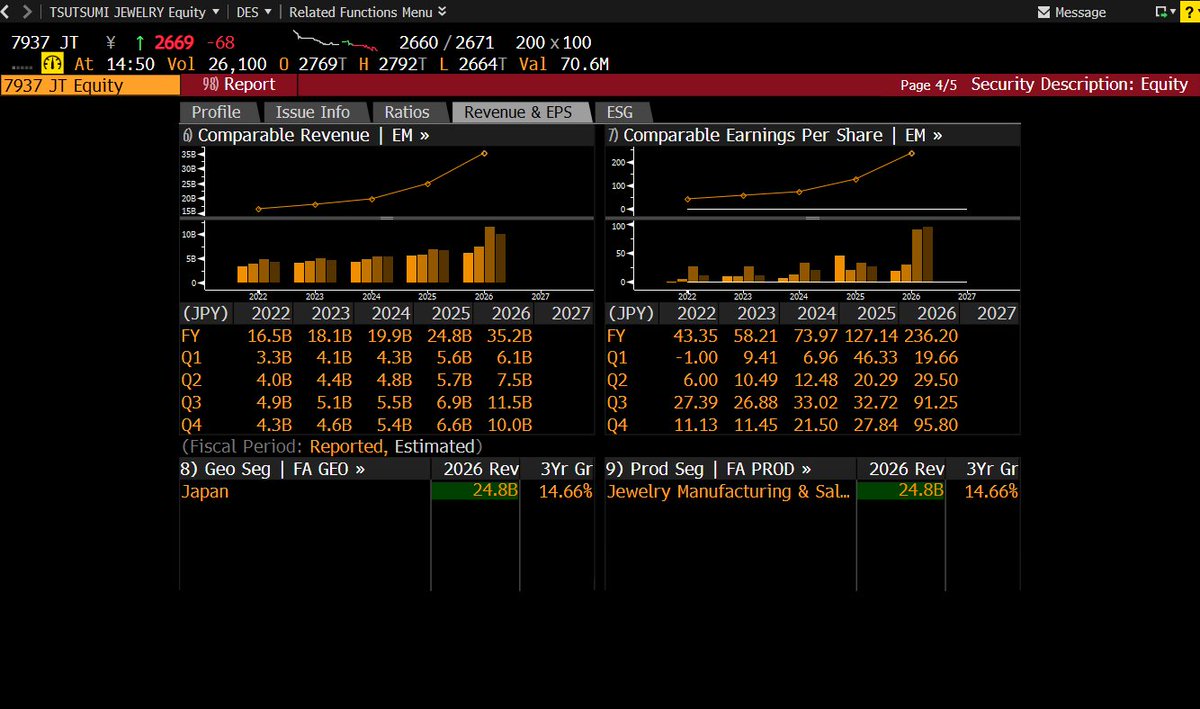Click the Q2 row label in the EPS table
This screenshot has width=1200, height=709.
[617, 380]
